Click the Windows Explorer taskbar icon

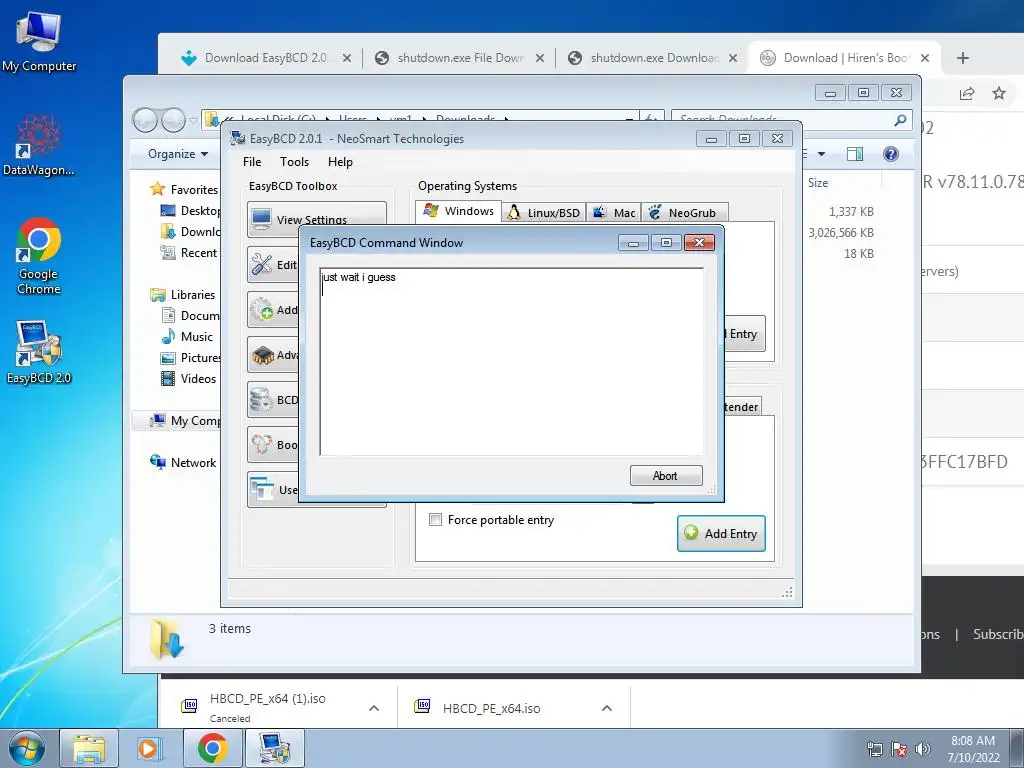click(x=89, y=748)
